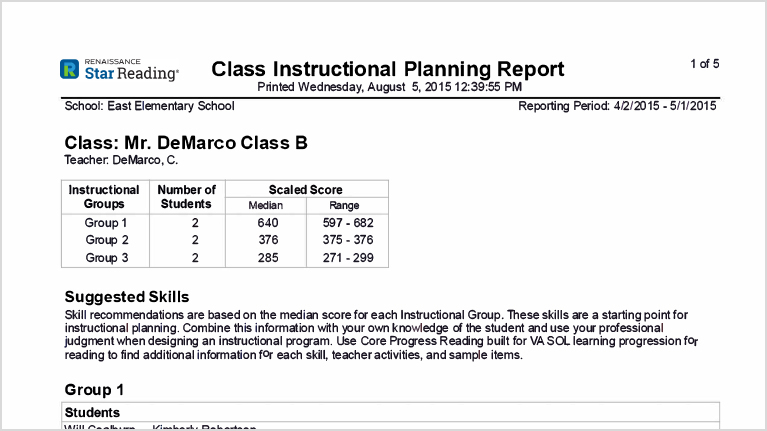Click the Instructional Groups column header
767x431 pixels.
[104, 196]
